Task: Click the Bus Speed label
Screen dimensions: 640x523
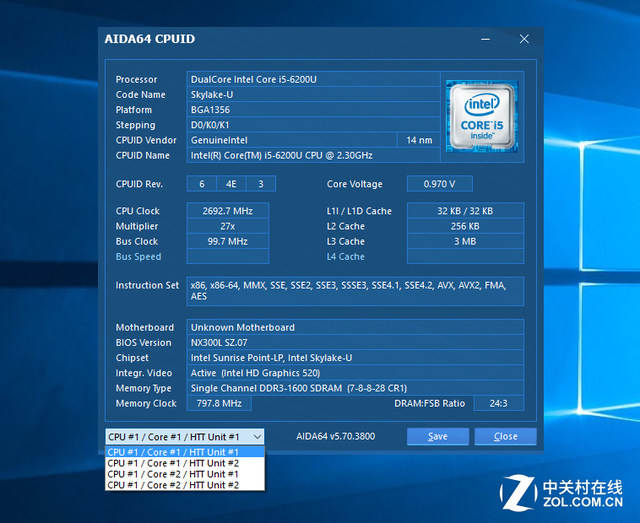Action: [138, 256]
